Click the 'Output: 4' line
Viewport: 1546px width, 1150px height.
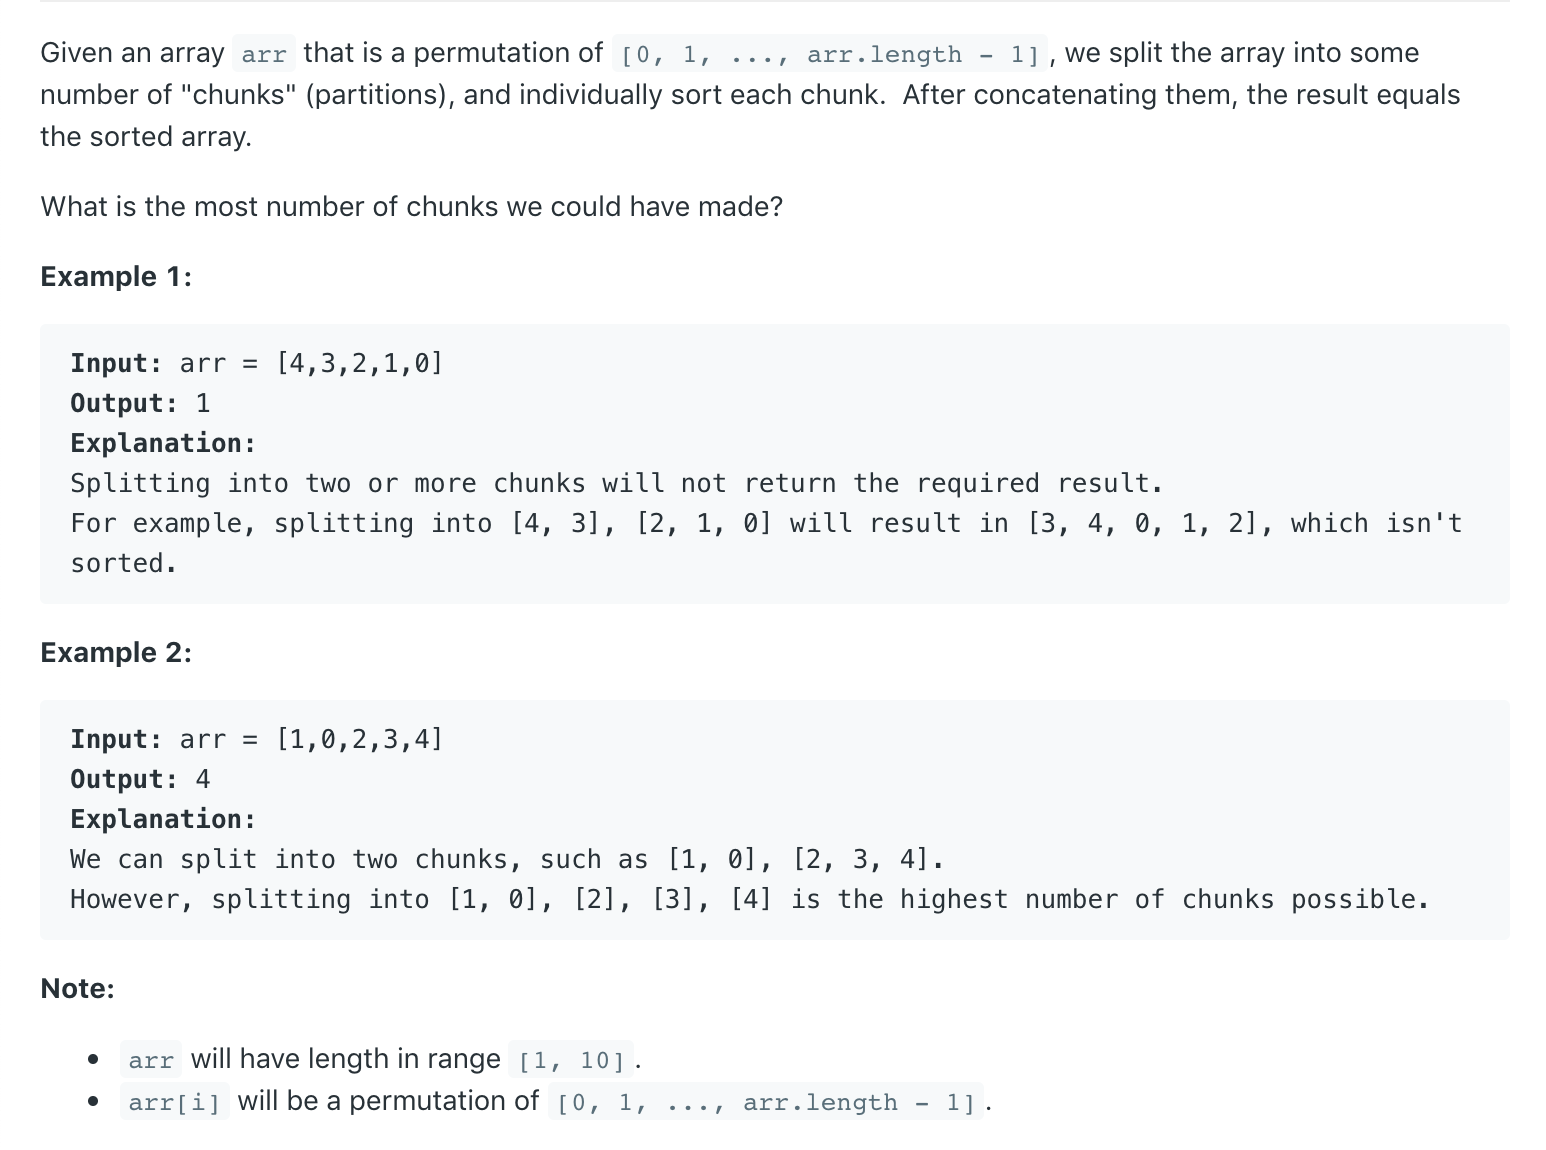(140, 779)
